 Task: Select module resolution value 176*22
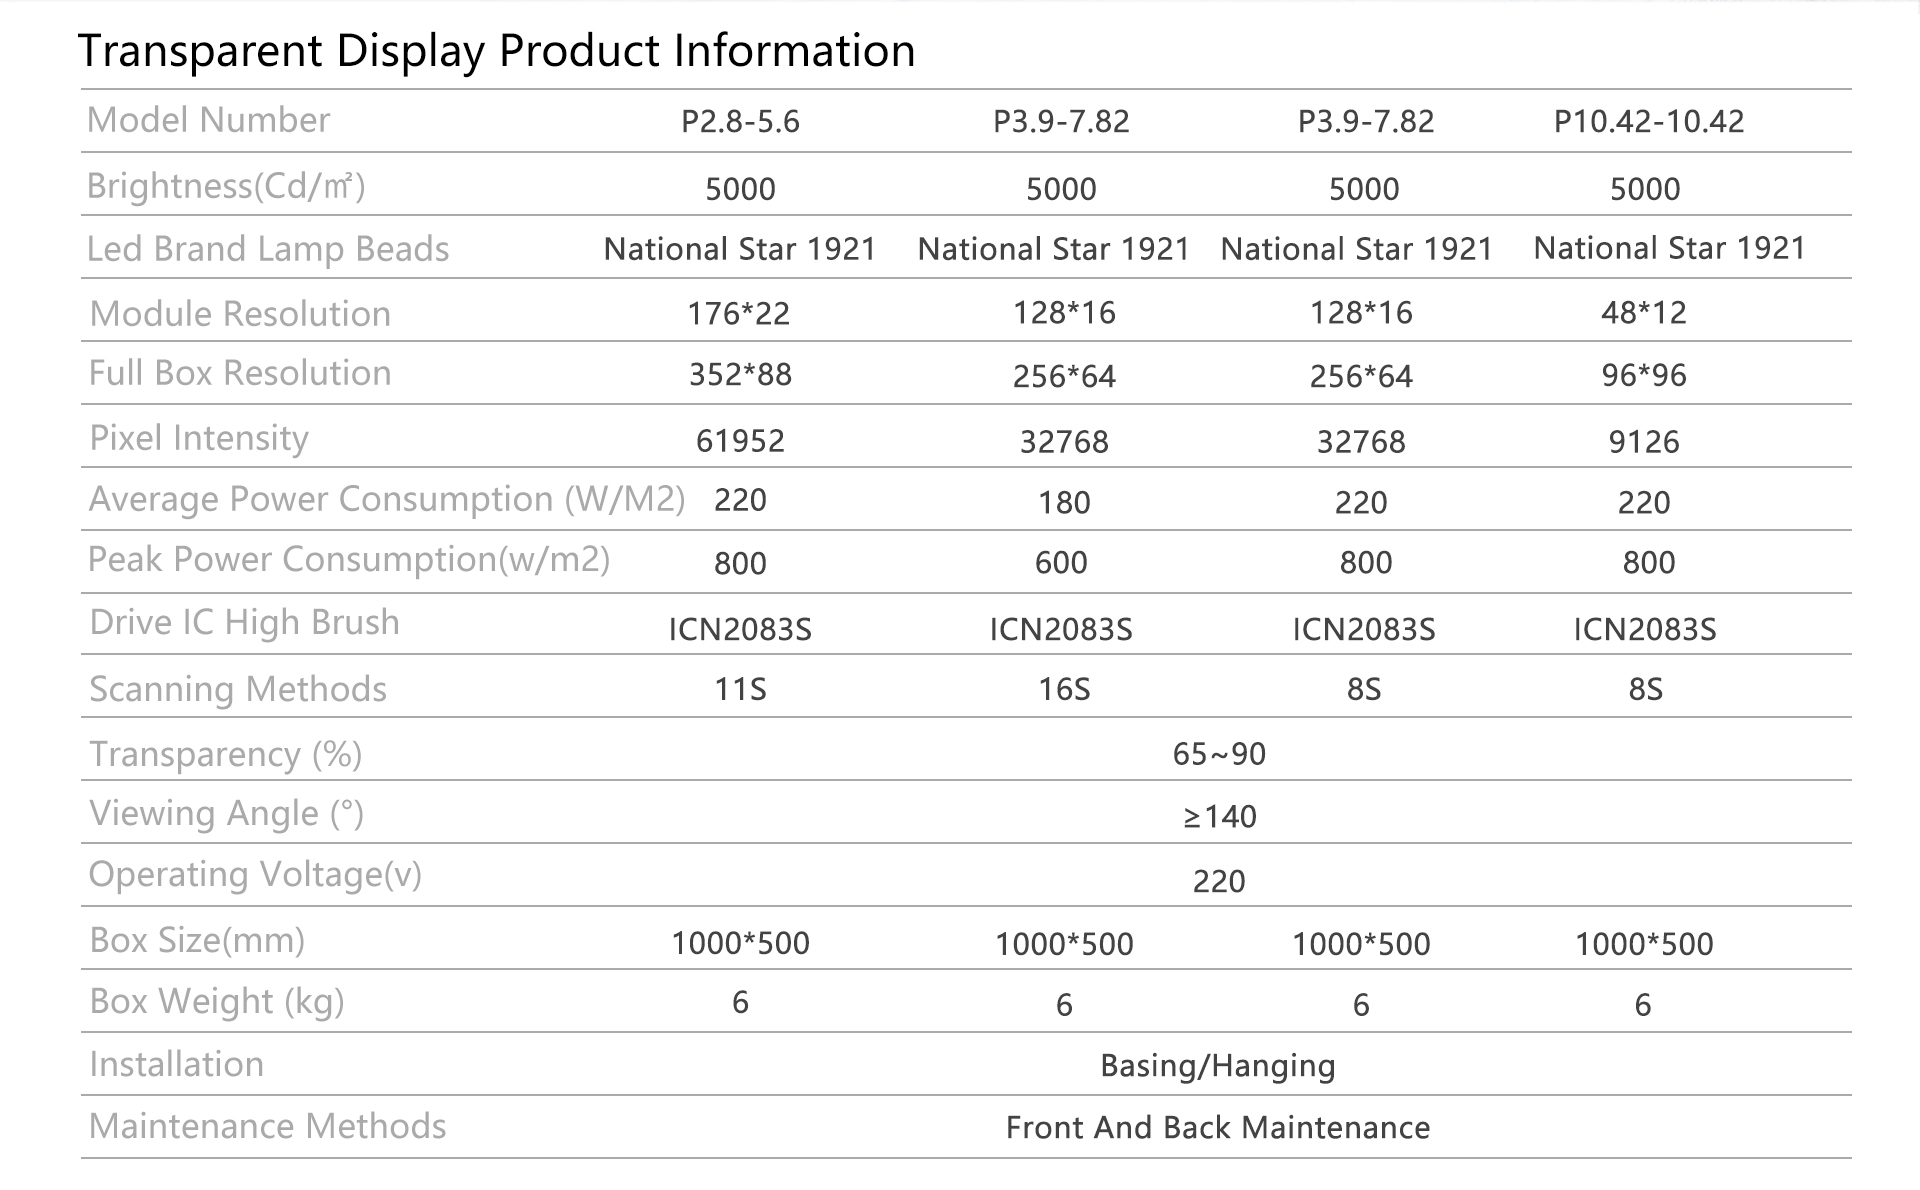coord(739,314)
